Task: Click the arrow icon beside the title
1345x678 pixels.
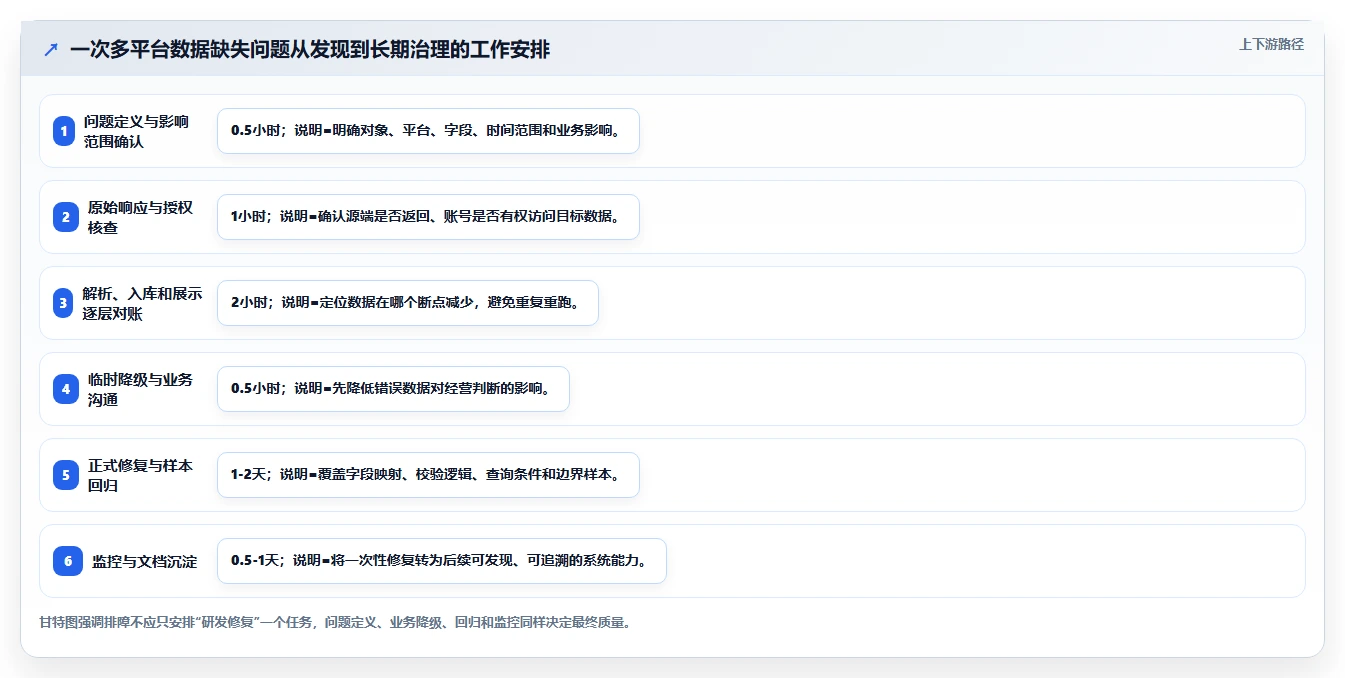Action: (x=51, y=50)
